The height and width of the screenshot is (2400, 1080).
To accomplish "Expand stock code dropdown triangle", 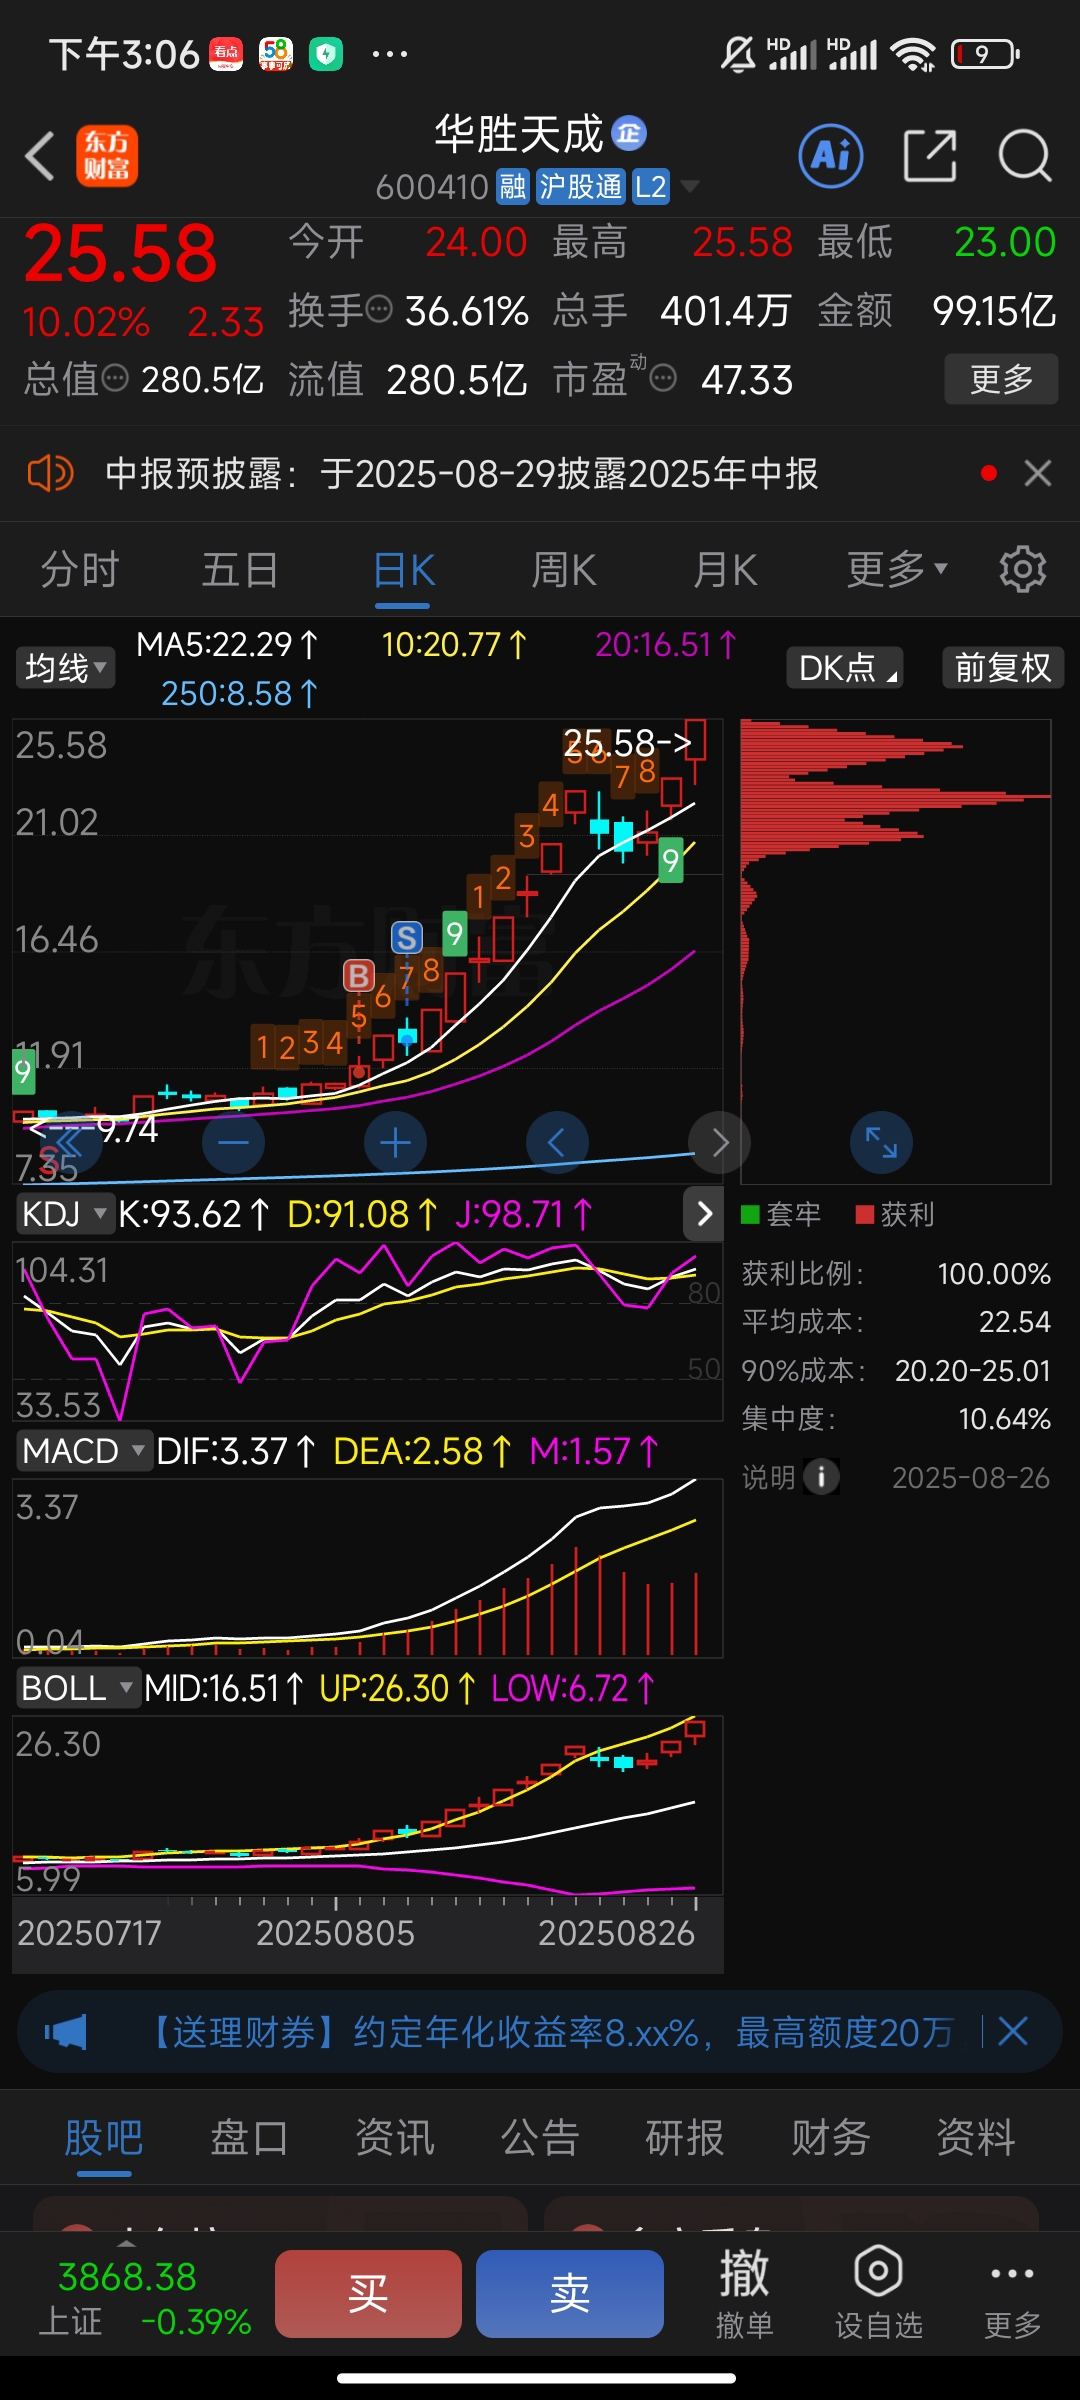I will pos(690,186).
